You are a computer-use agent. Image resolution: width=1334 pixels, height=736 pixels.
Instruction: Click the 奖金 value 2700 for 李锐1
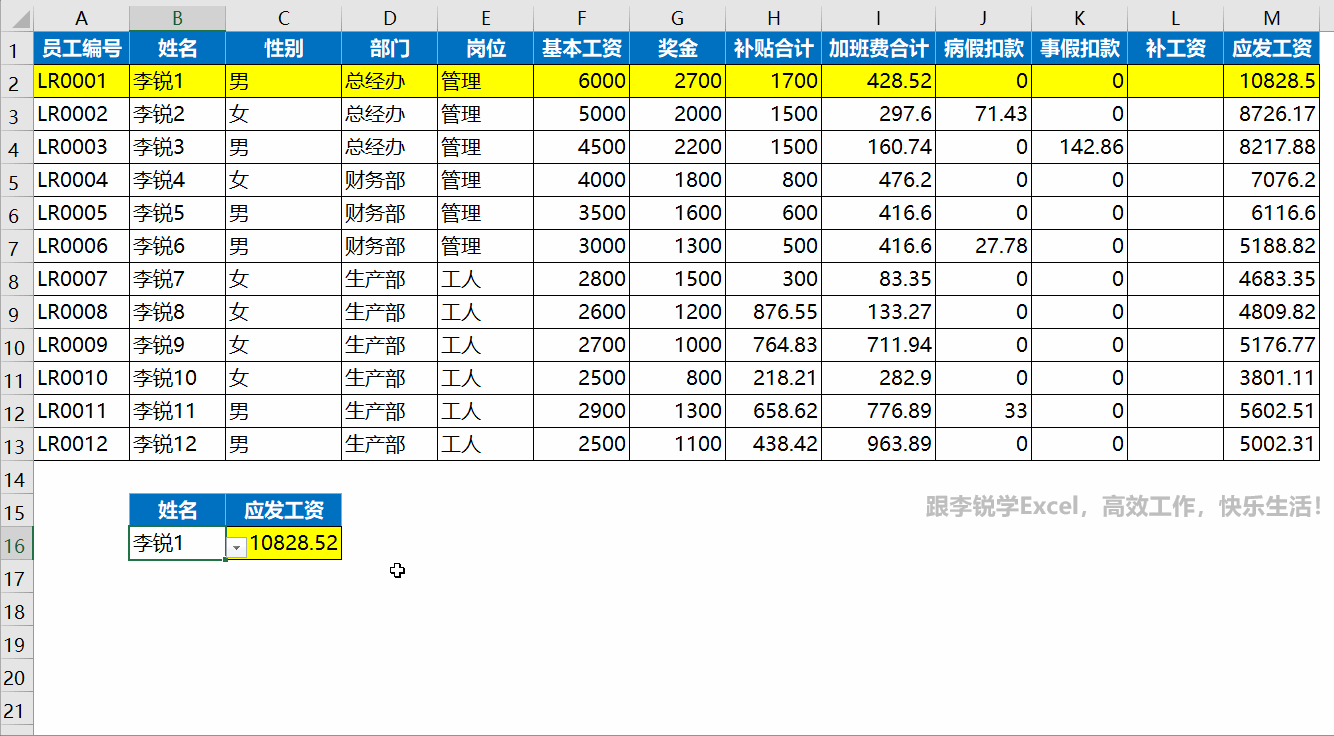[677, 80]
